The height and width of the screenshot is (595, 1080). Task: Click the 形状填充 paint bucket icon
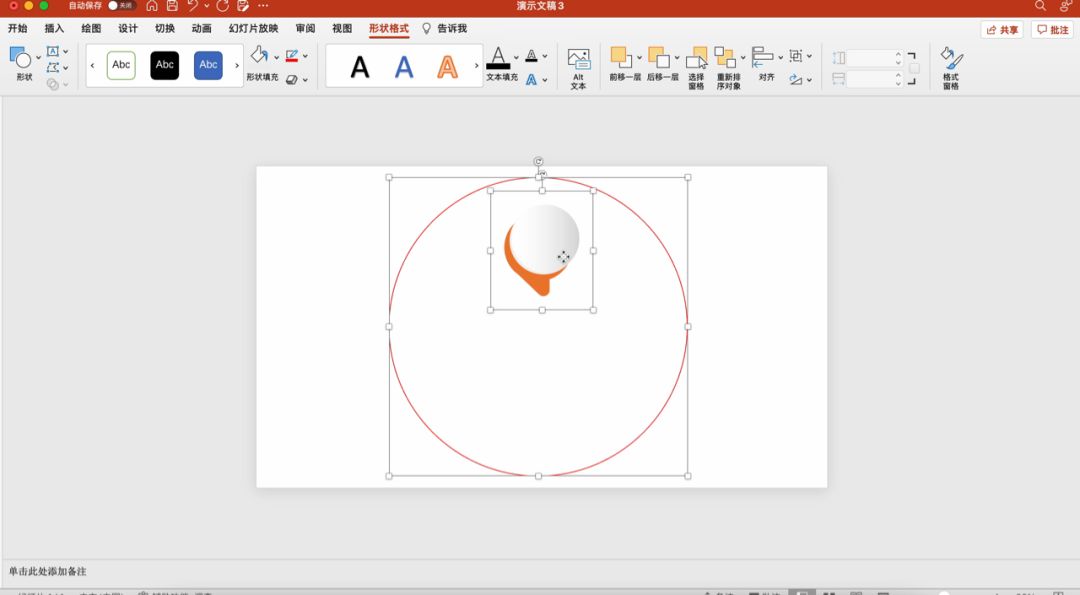coord(260,56)
